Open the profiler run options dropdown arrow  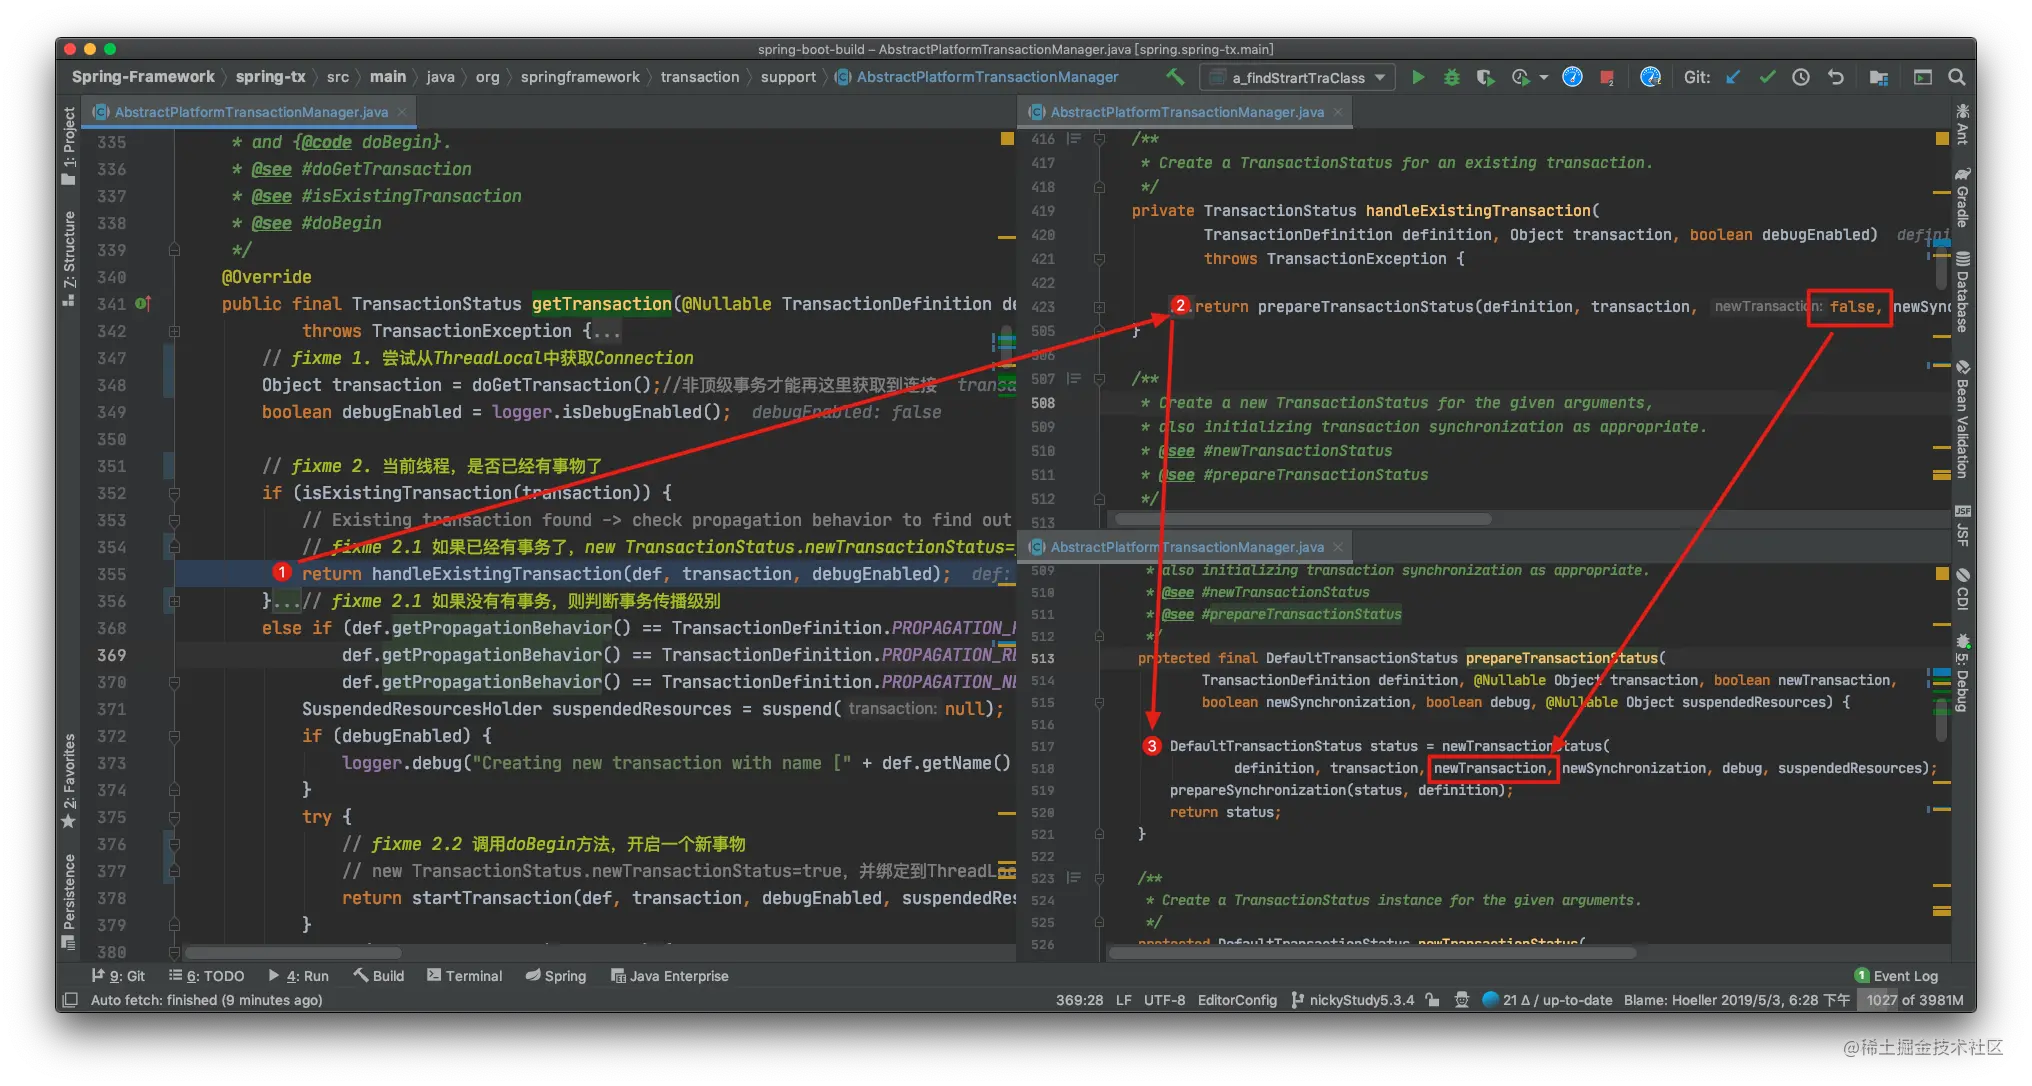point(1543,77)
